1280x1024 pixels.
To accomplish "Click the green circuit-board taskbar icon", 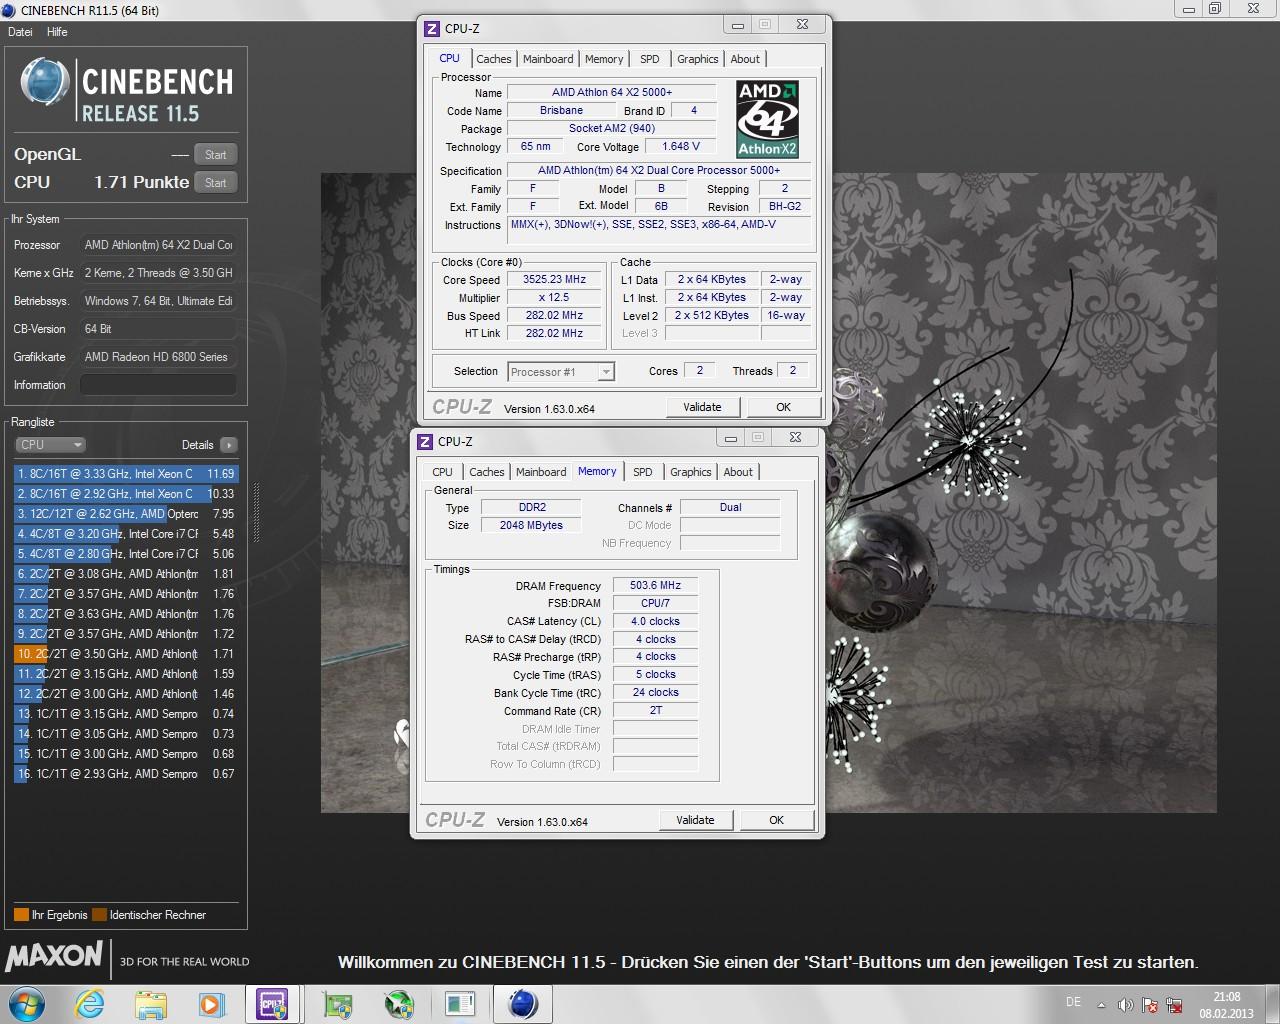I will pyautogui.click(x=338, y=1004).
